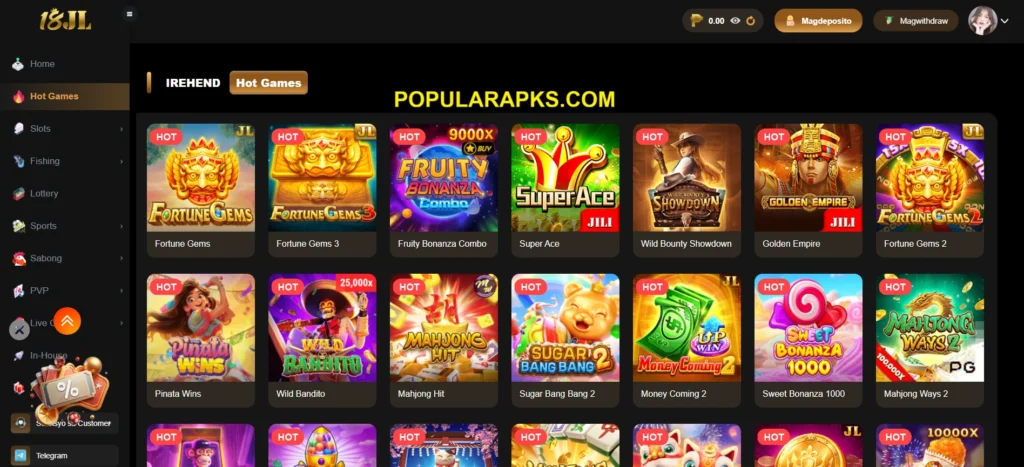Click the Magdeposito button

pos(818,21)
